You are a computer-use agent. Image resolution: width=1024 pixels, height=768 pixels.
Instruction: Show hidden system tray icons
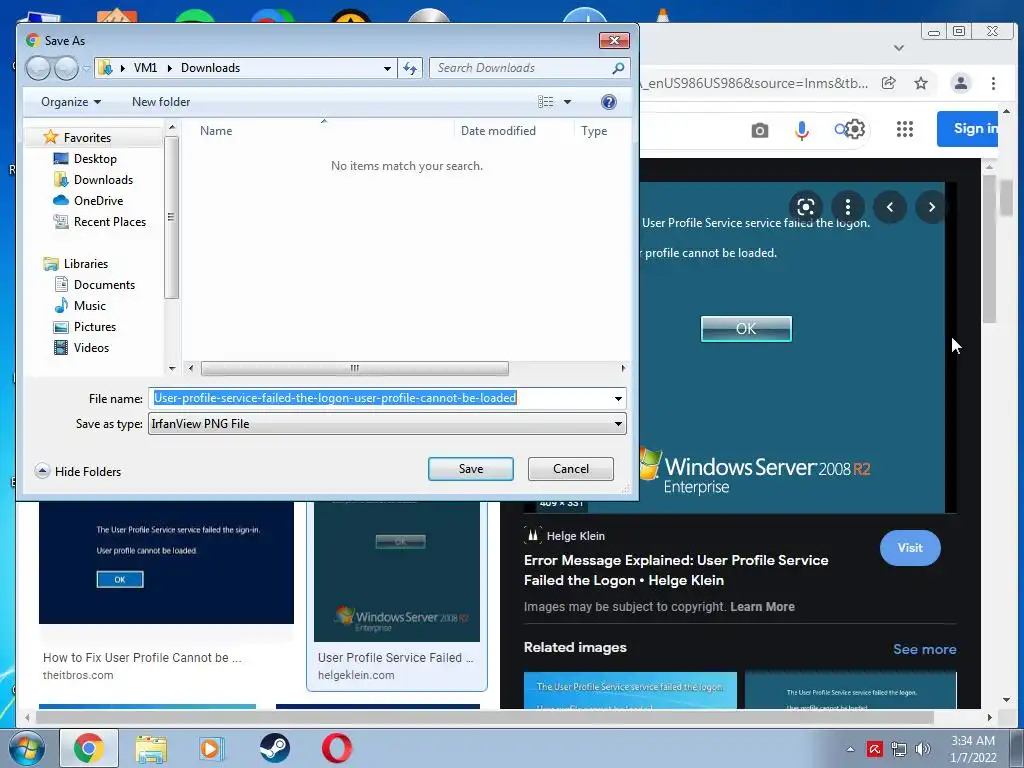point(850,749)
